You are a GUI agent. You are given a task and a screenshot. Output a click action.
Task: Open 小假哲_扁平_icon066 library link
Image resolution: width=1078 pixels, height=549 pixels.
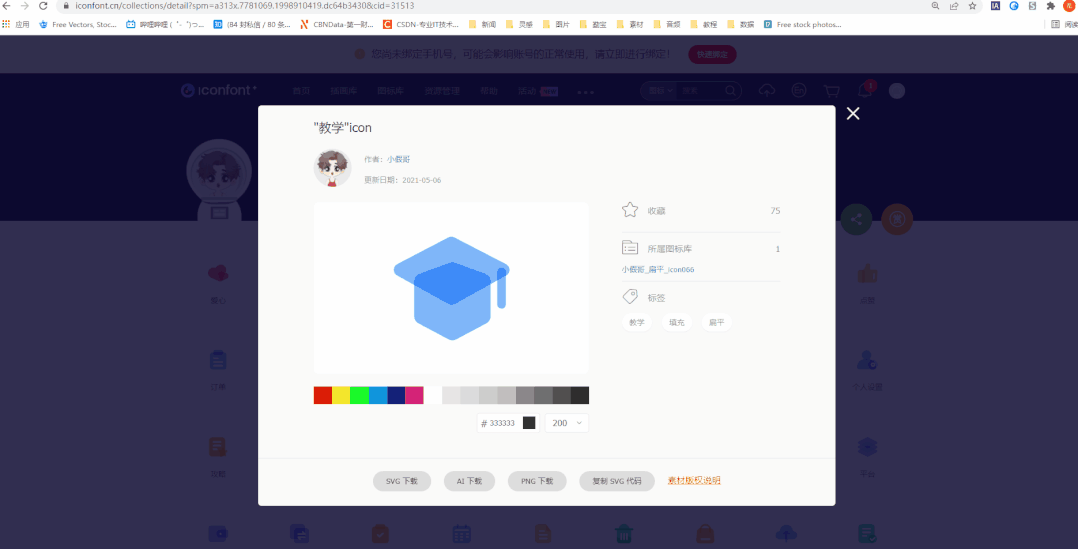click(658, 269)
